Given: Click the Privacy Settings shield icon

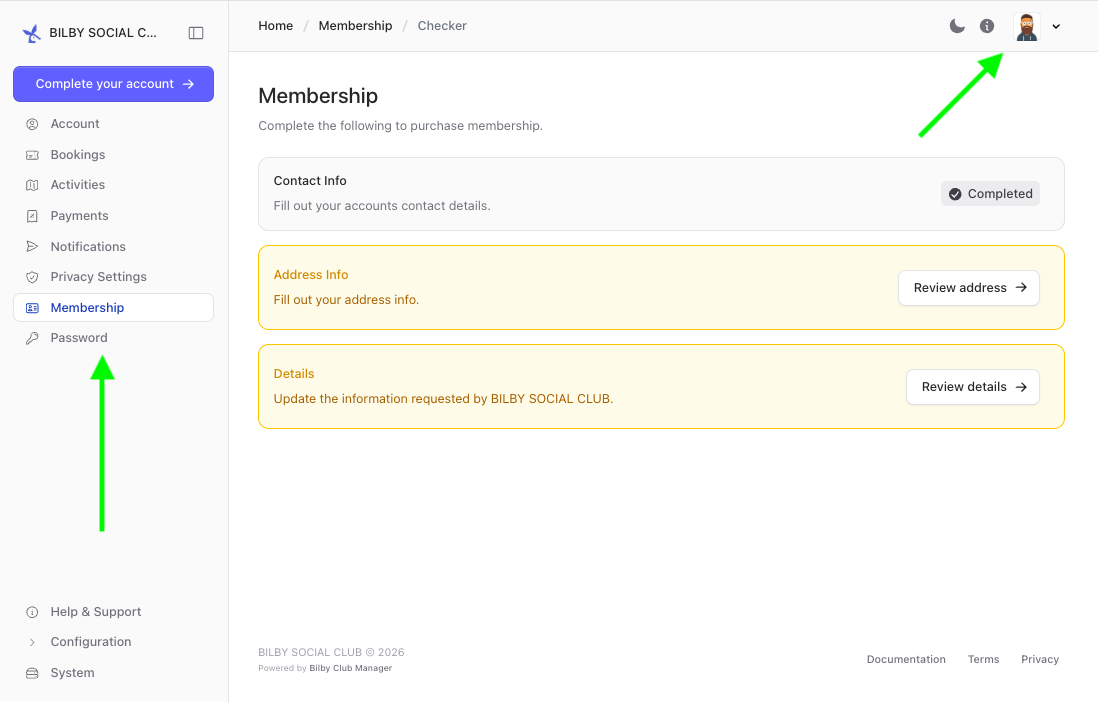Looking at the screenshot, I should click(x=32, y=277).
